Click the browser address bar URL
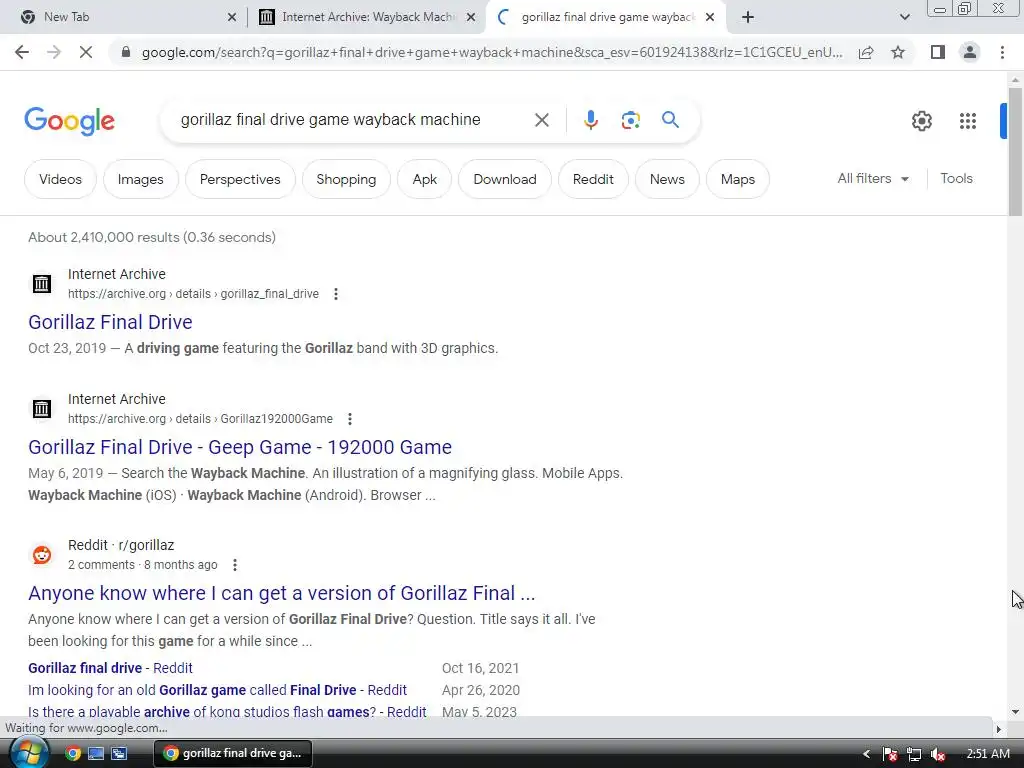Screen dimensions: 1024x768 click(491, 52)
